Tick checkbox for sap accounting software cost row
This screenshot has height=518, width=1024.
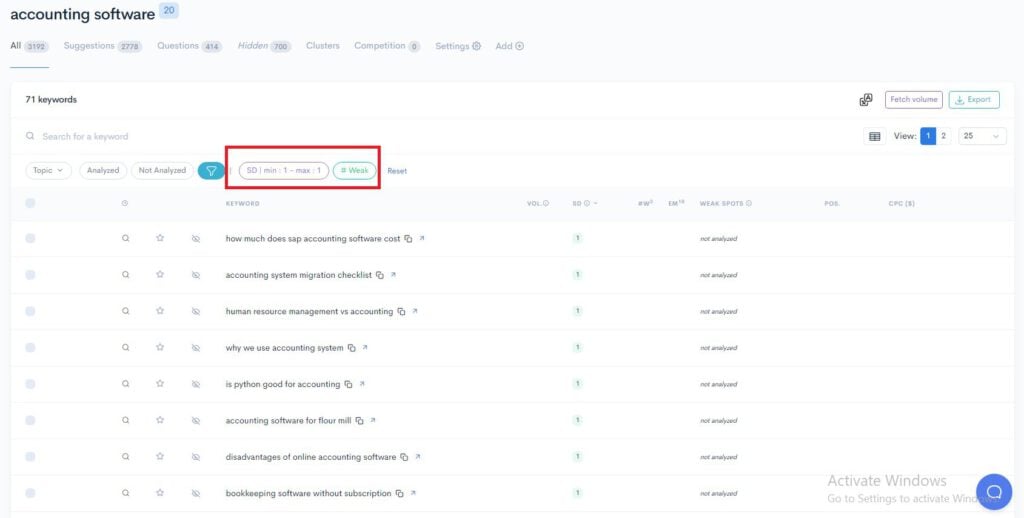(x=30, y=238)
